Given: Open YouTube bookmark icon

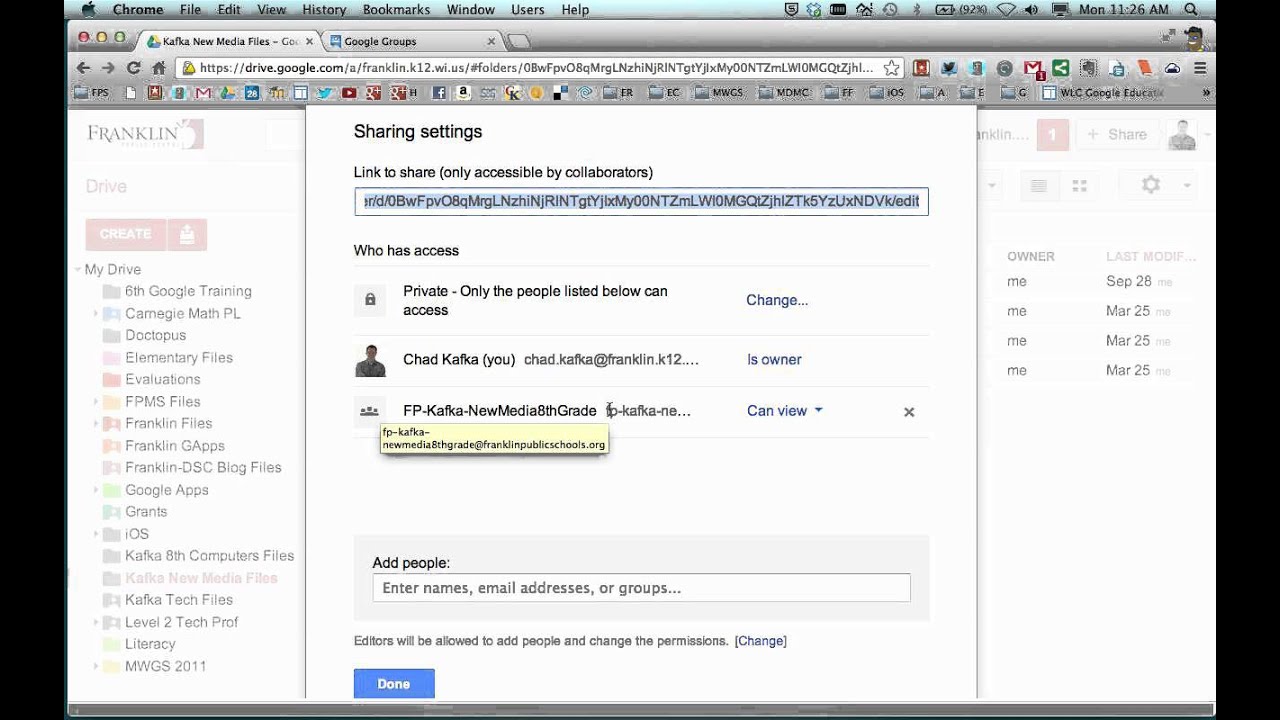Looking at the screenshot, I should click(349, 93).
